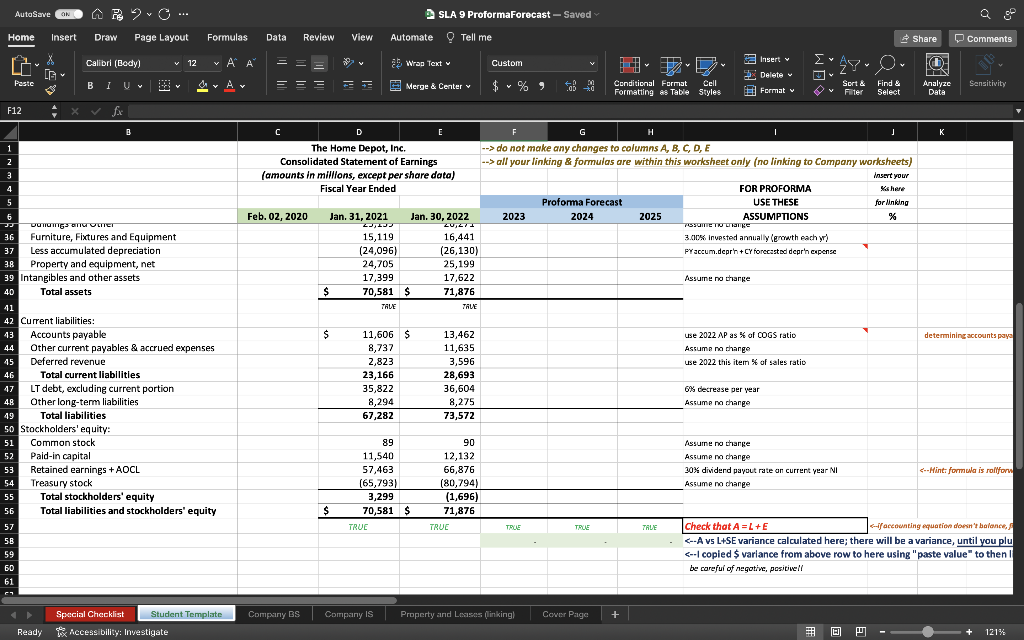
Task: Click the Save icon in title bar
Action: 118,14
